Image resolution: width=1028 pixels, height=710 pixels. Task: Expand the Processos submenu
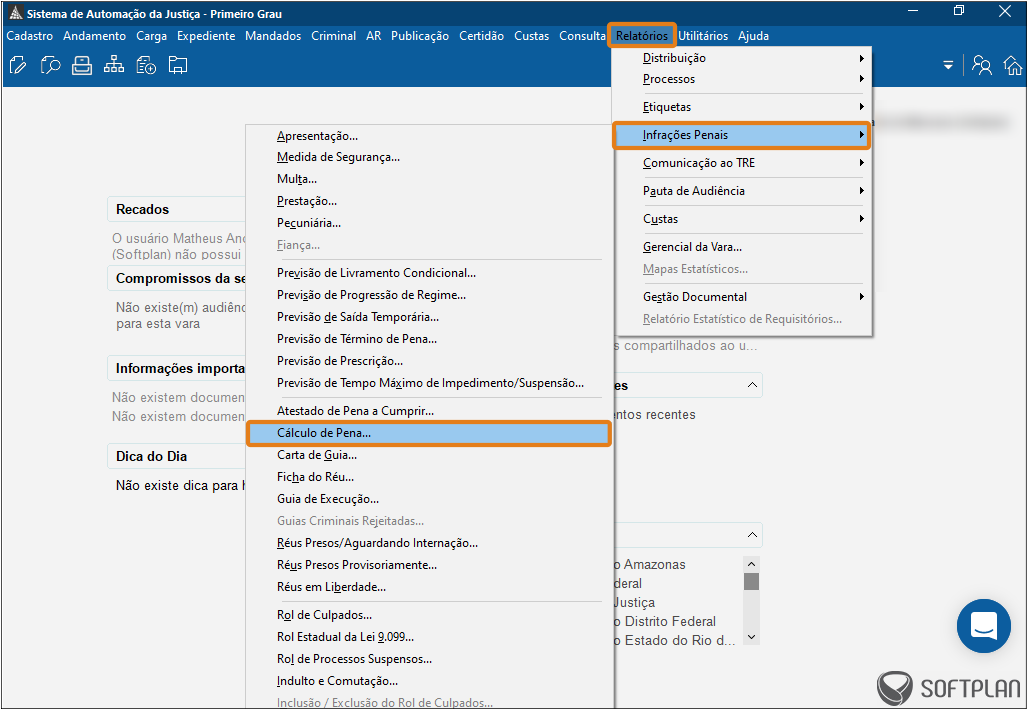click(x=741, y=79)
